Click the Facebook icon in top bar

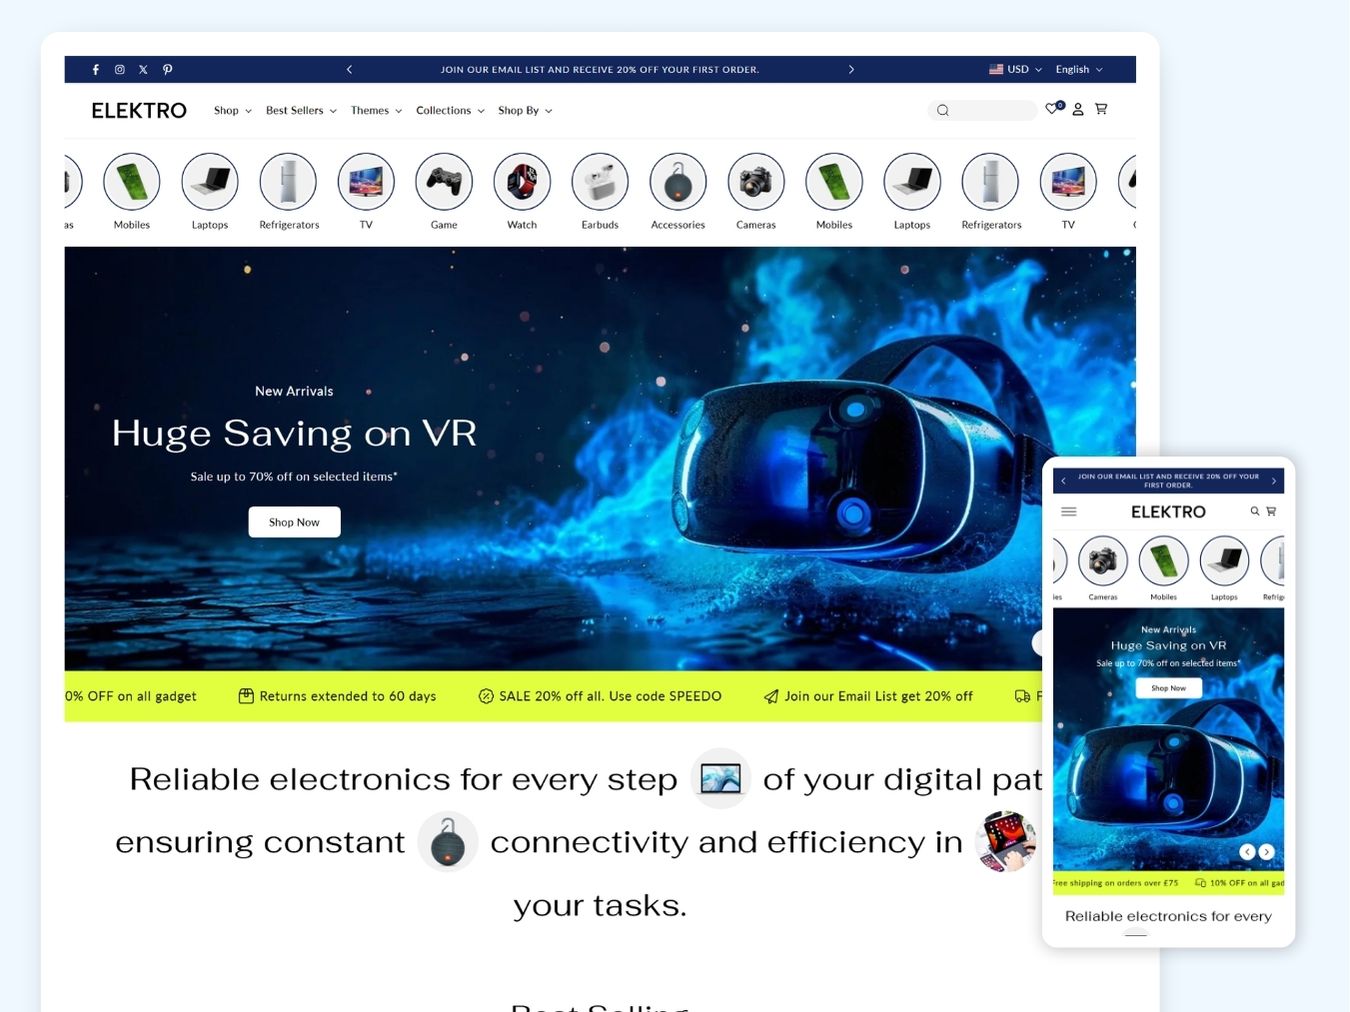[95, 69]
